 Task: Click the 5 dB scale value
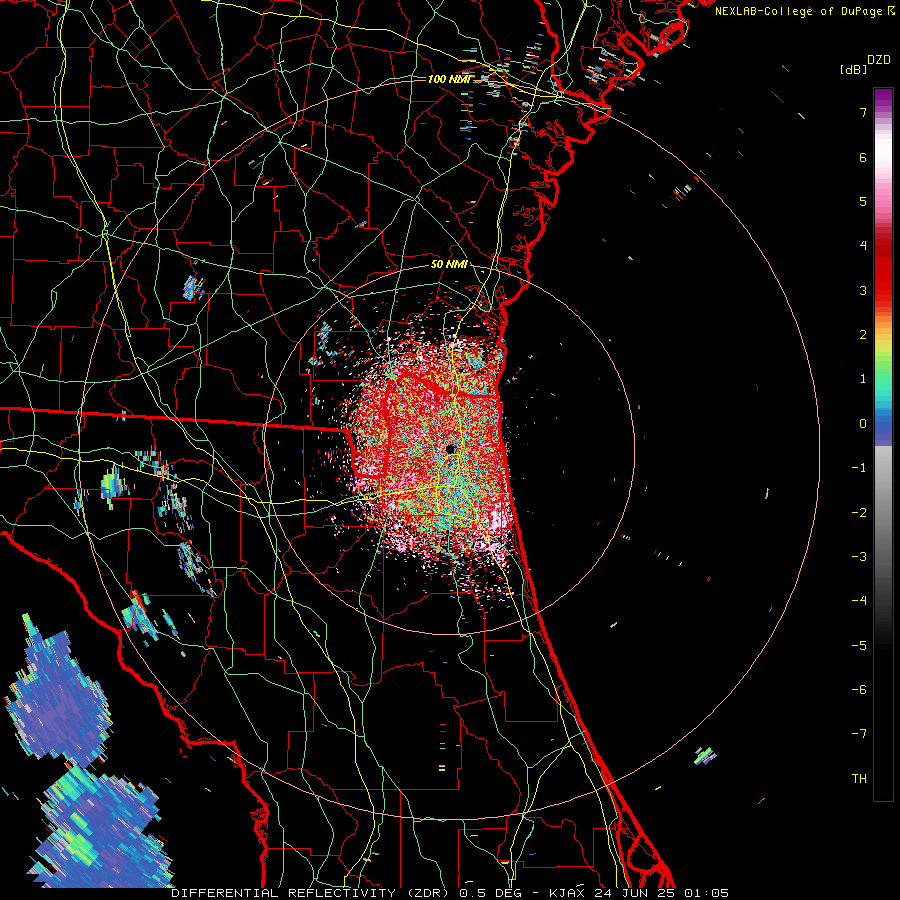point(863,201)
